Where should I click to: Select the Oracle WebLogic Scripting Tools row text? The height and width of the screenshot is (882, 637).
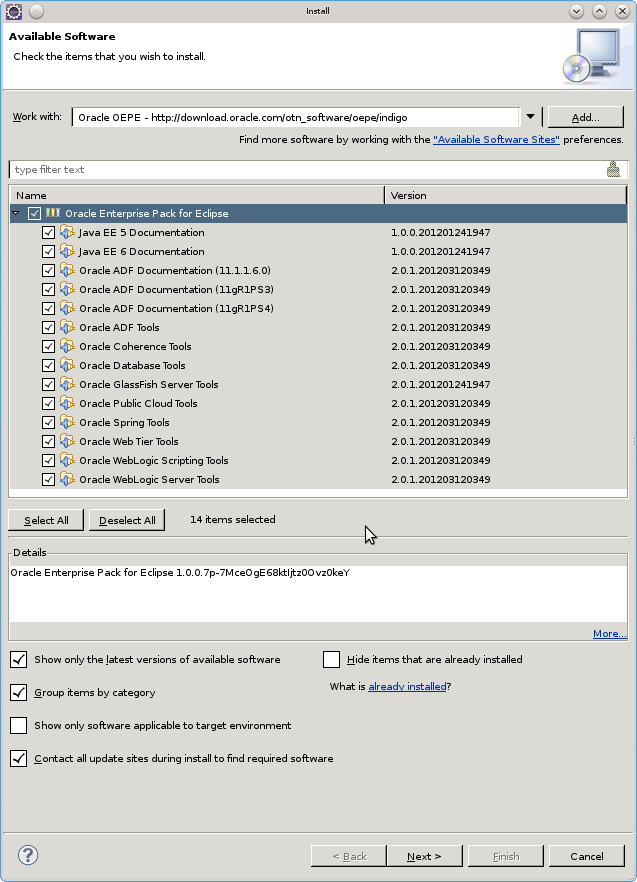point(154,461)
